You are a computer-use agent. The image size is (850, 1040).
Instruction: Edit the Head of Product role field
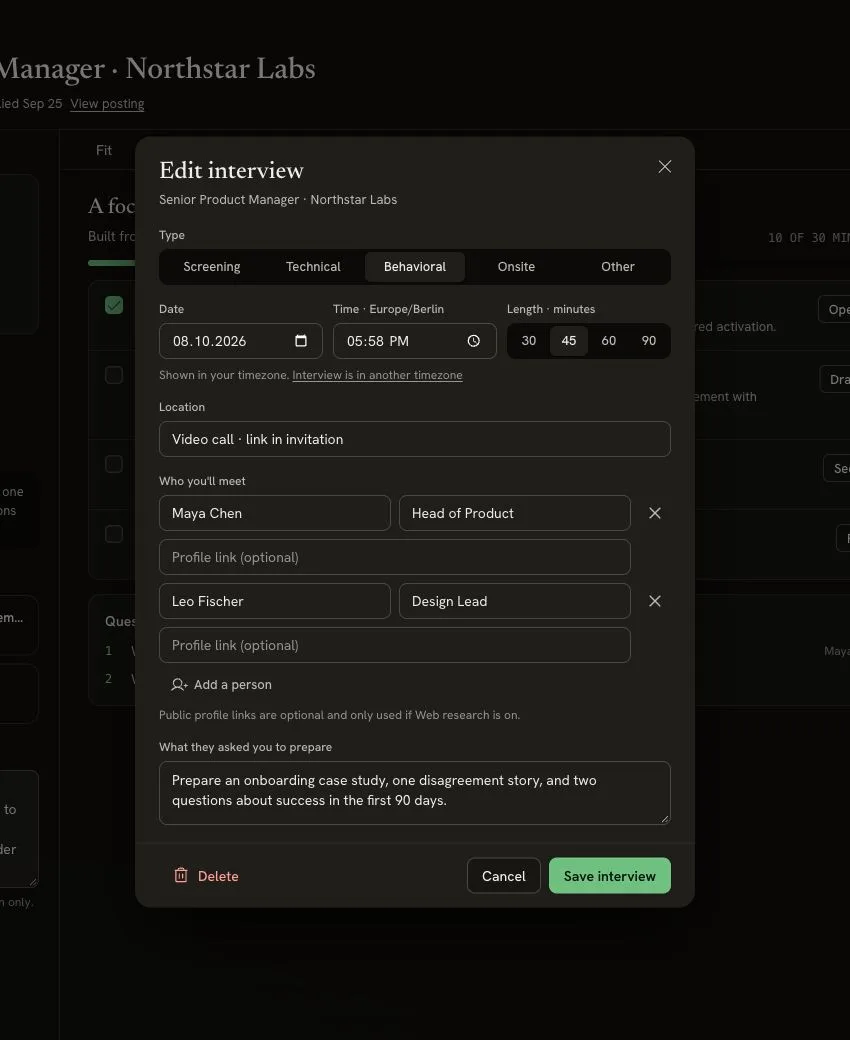tap(515, 513)
